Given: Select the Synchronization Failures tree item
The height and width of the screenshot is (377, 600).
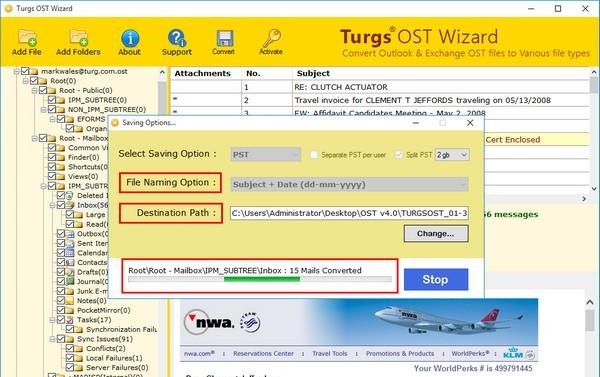Looking at the screenshot, I should 122,330.
